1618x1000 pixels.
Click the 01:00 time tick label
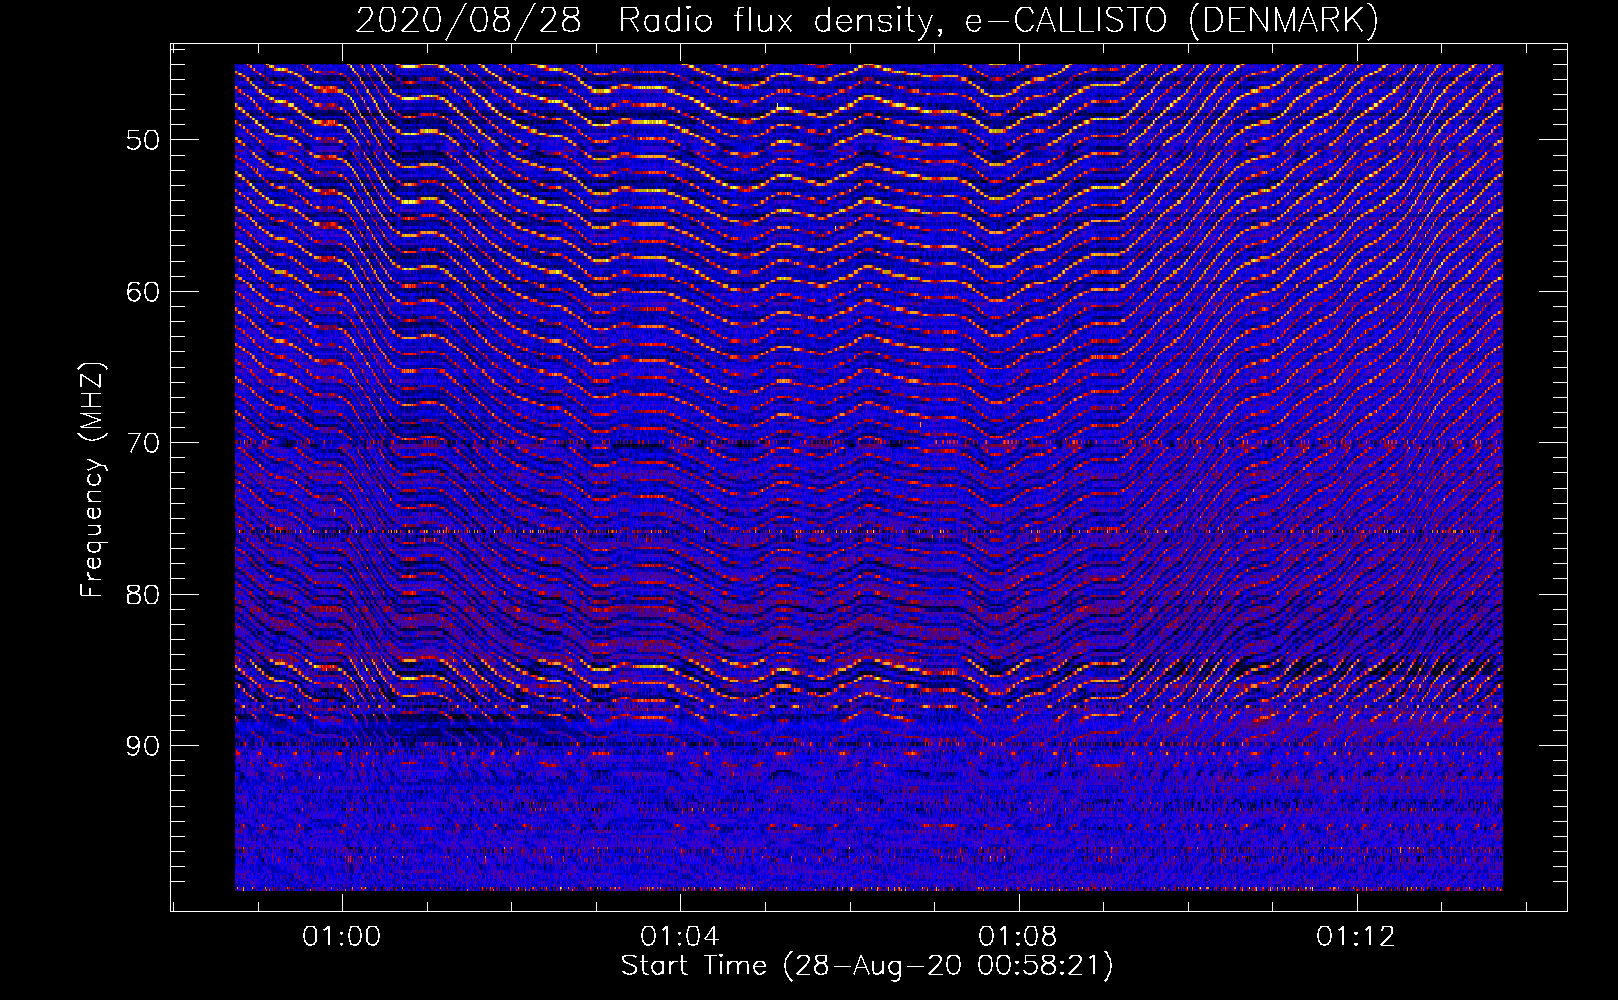point(342,937)
